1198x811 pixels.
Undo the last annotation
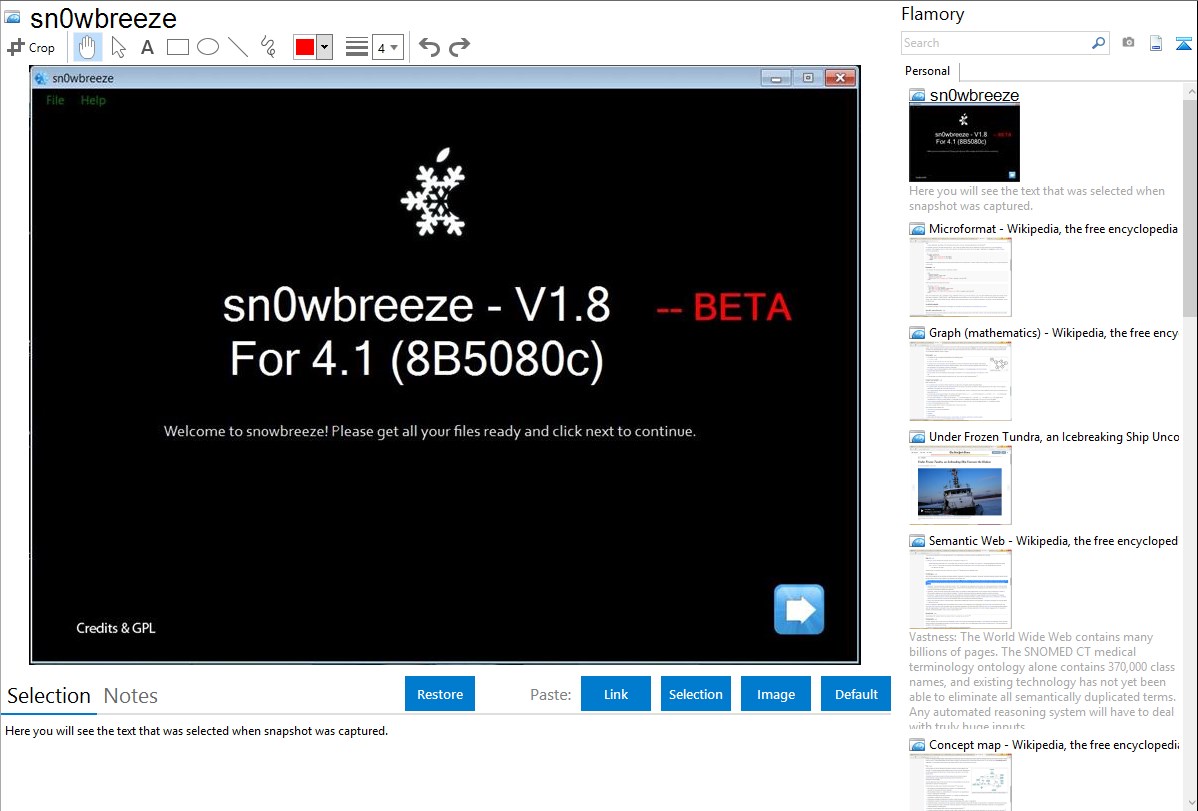429,47
